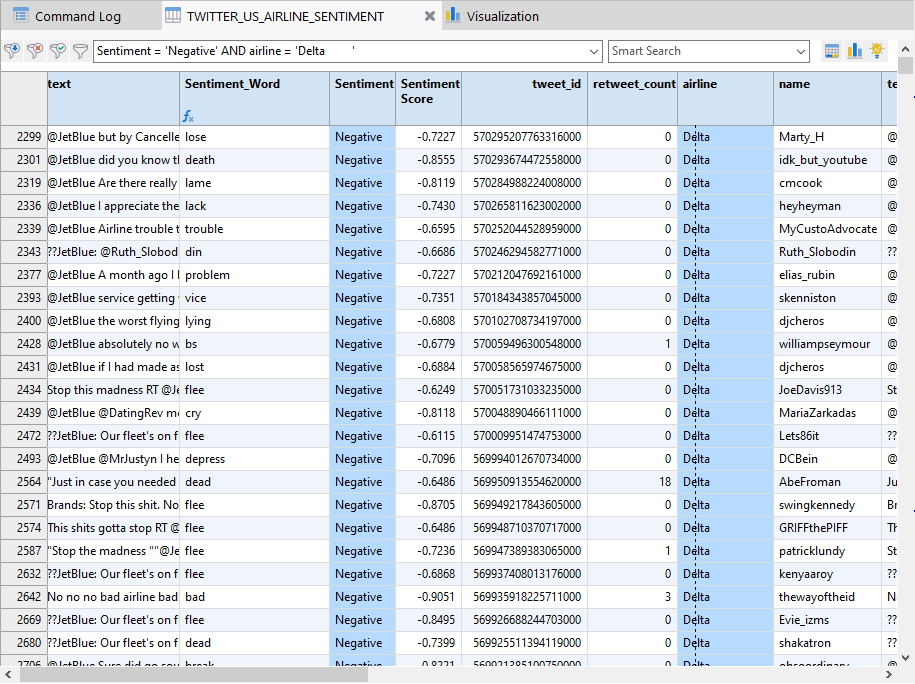Viewport: 915px width, 684px height.
Task: Expand the filter expression dropdown arrow
Action: (x=593, y=51)
